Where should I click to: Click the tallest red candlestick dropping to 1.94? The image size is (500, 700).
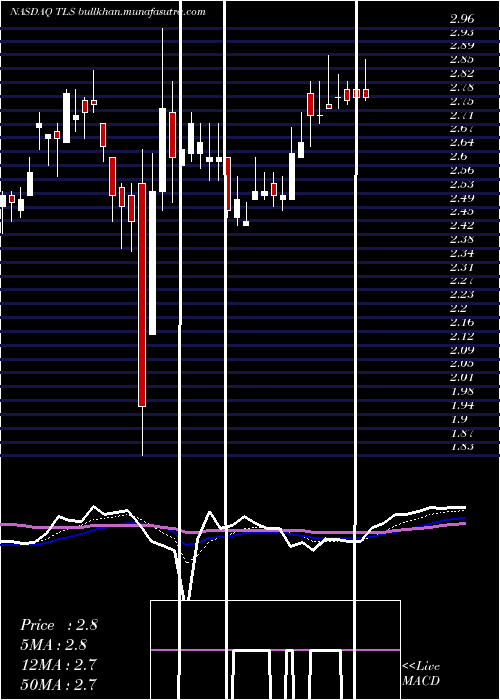pyautogui.click(x=142, y=295)
